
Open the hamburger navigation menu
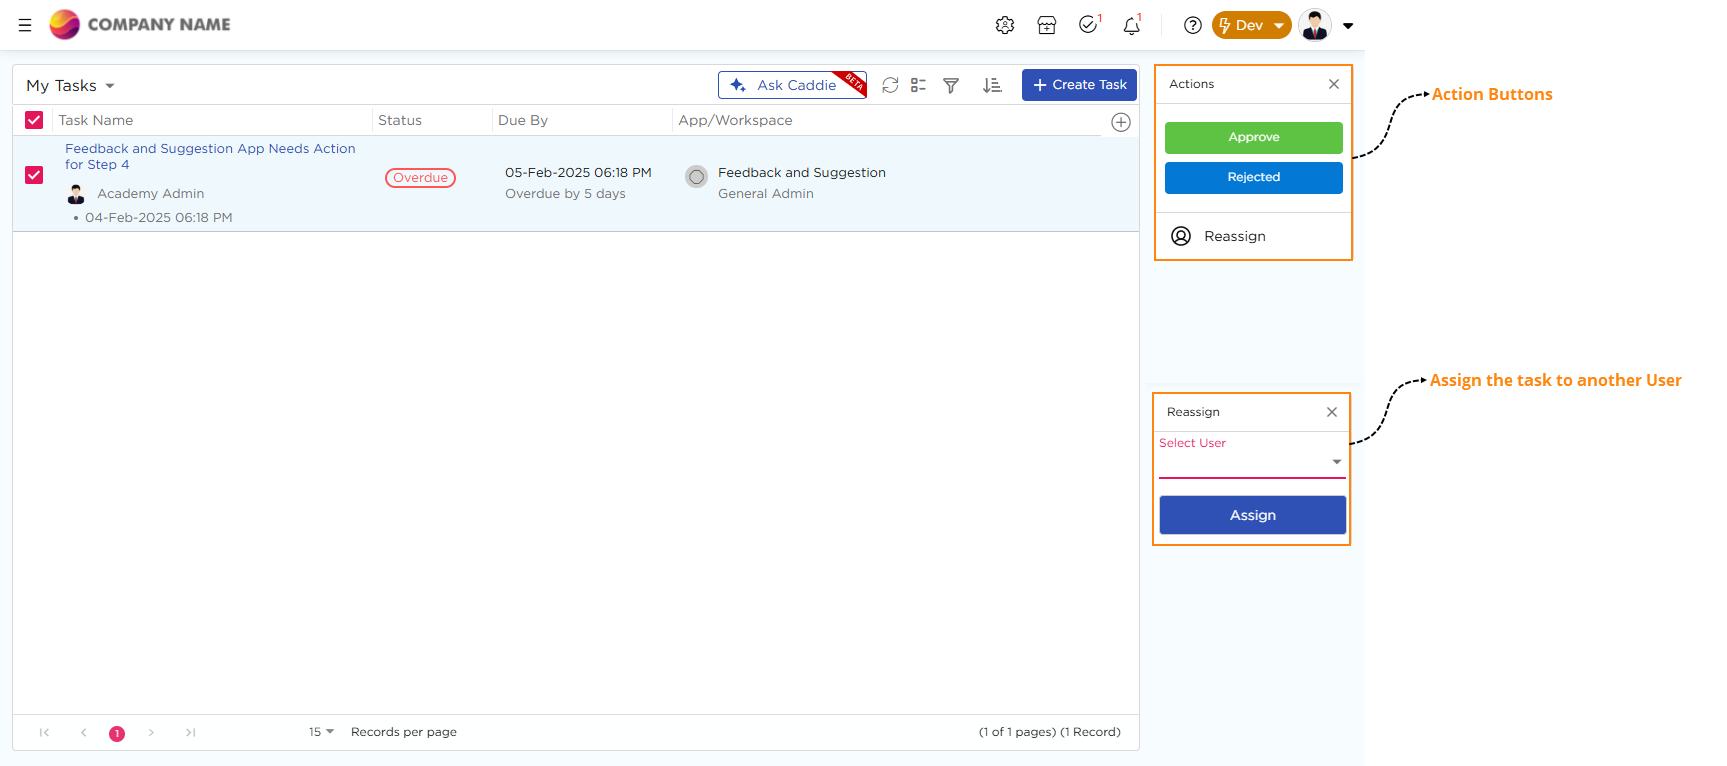pos(25,25)
